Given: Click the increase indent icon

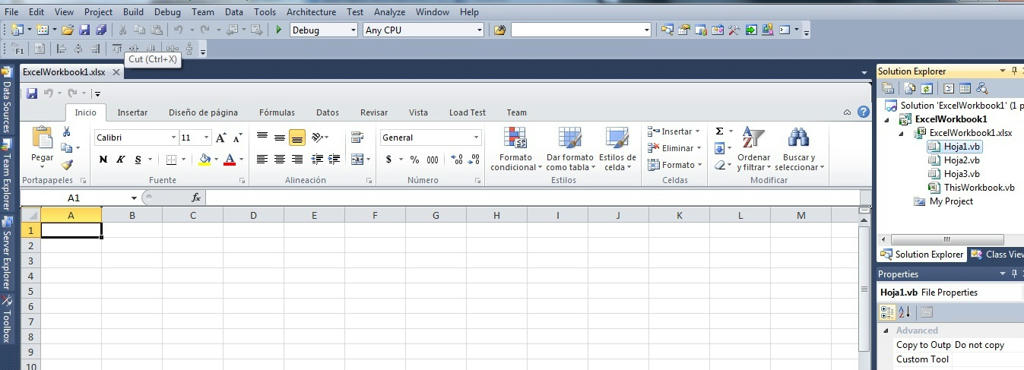Looking at the screenshot, I should (334, 159).
